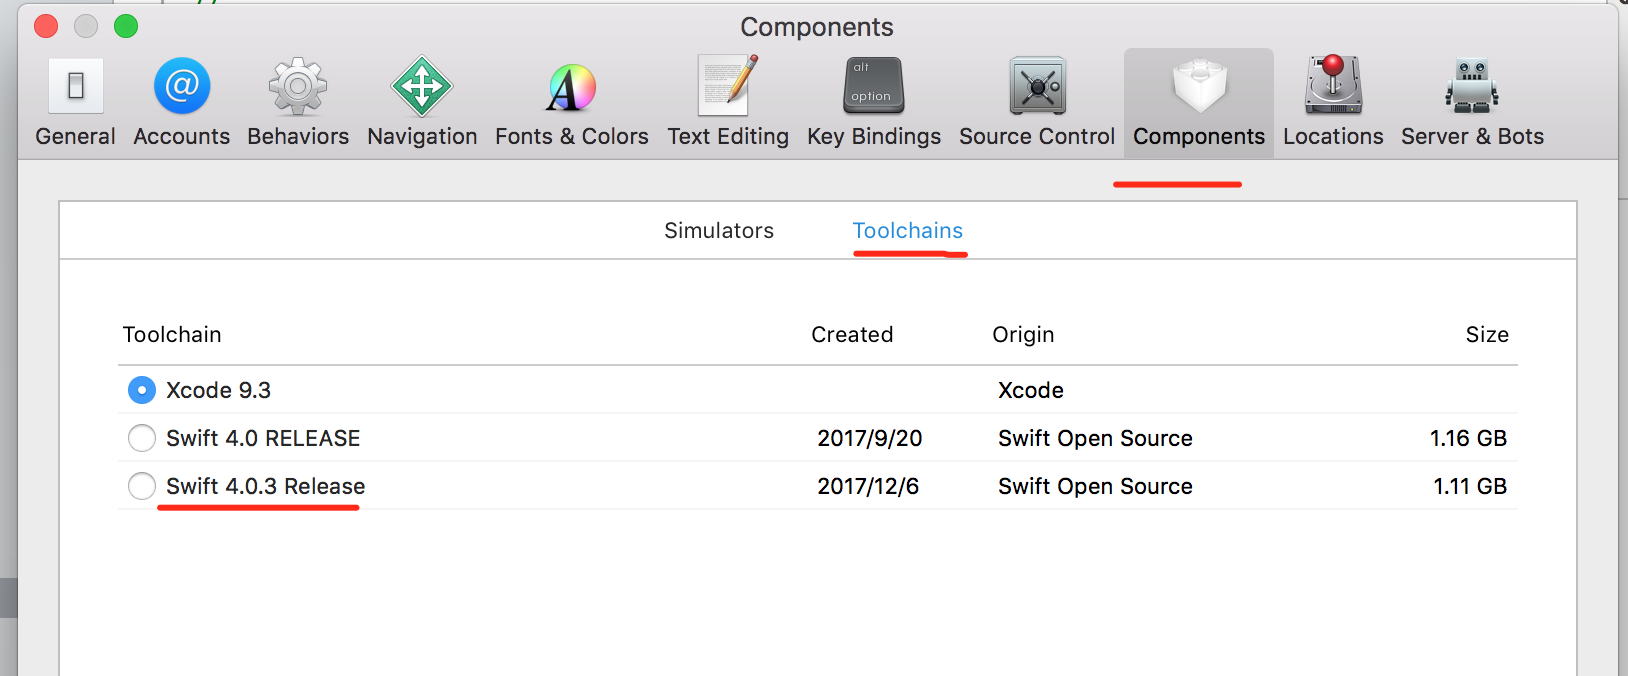
Task: Open the Server & Bots preferences
Action: [1472, 103]
